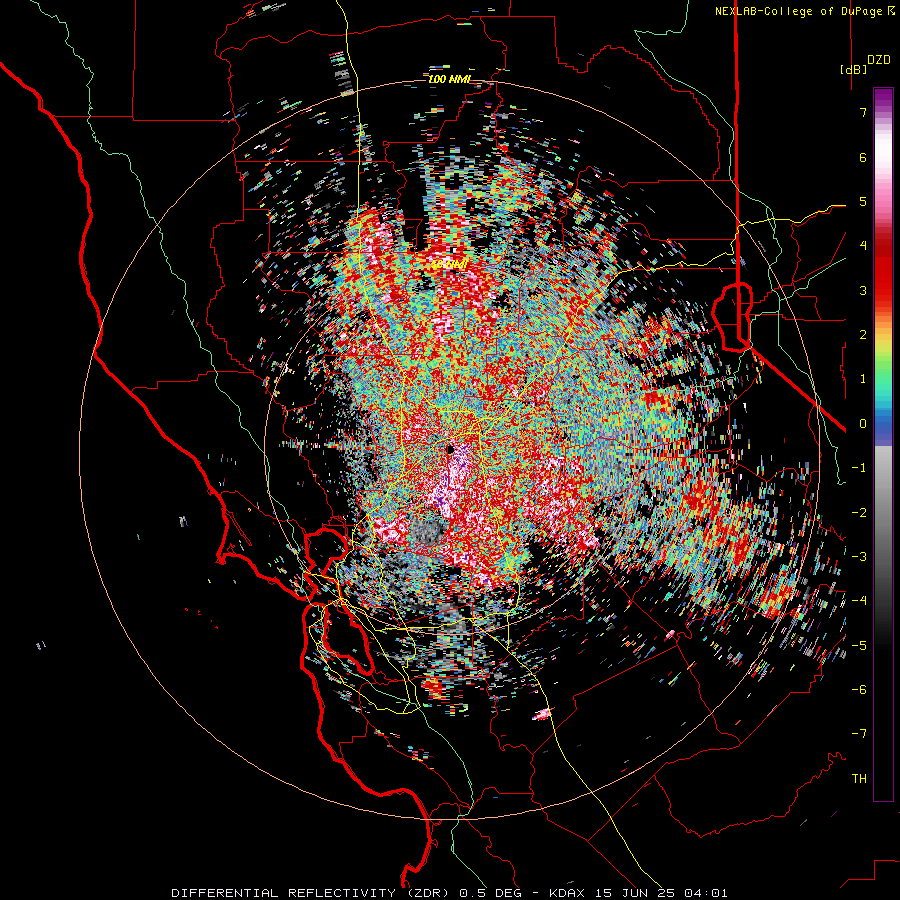Click the NEXLAB-College of DuPage title text
Image resolution: width=900 pixels, height=900 pixels.
point(798,11)
